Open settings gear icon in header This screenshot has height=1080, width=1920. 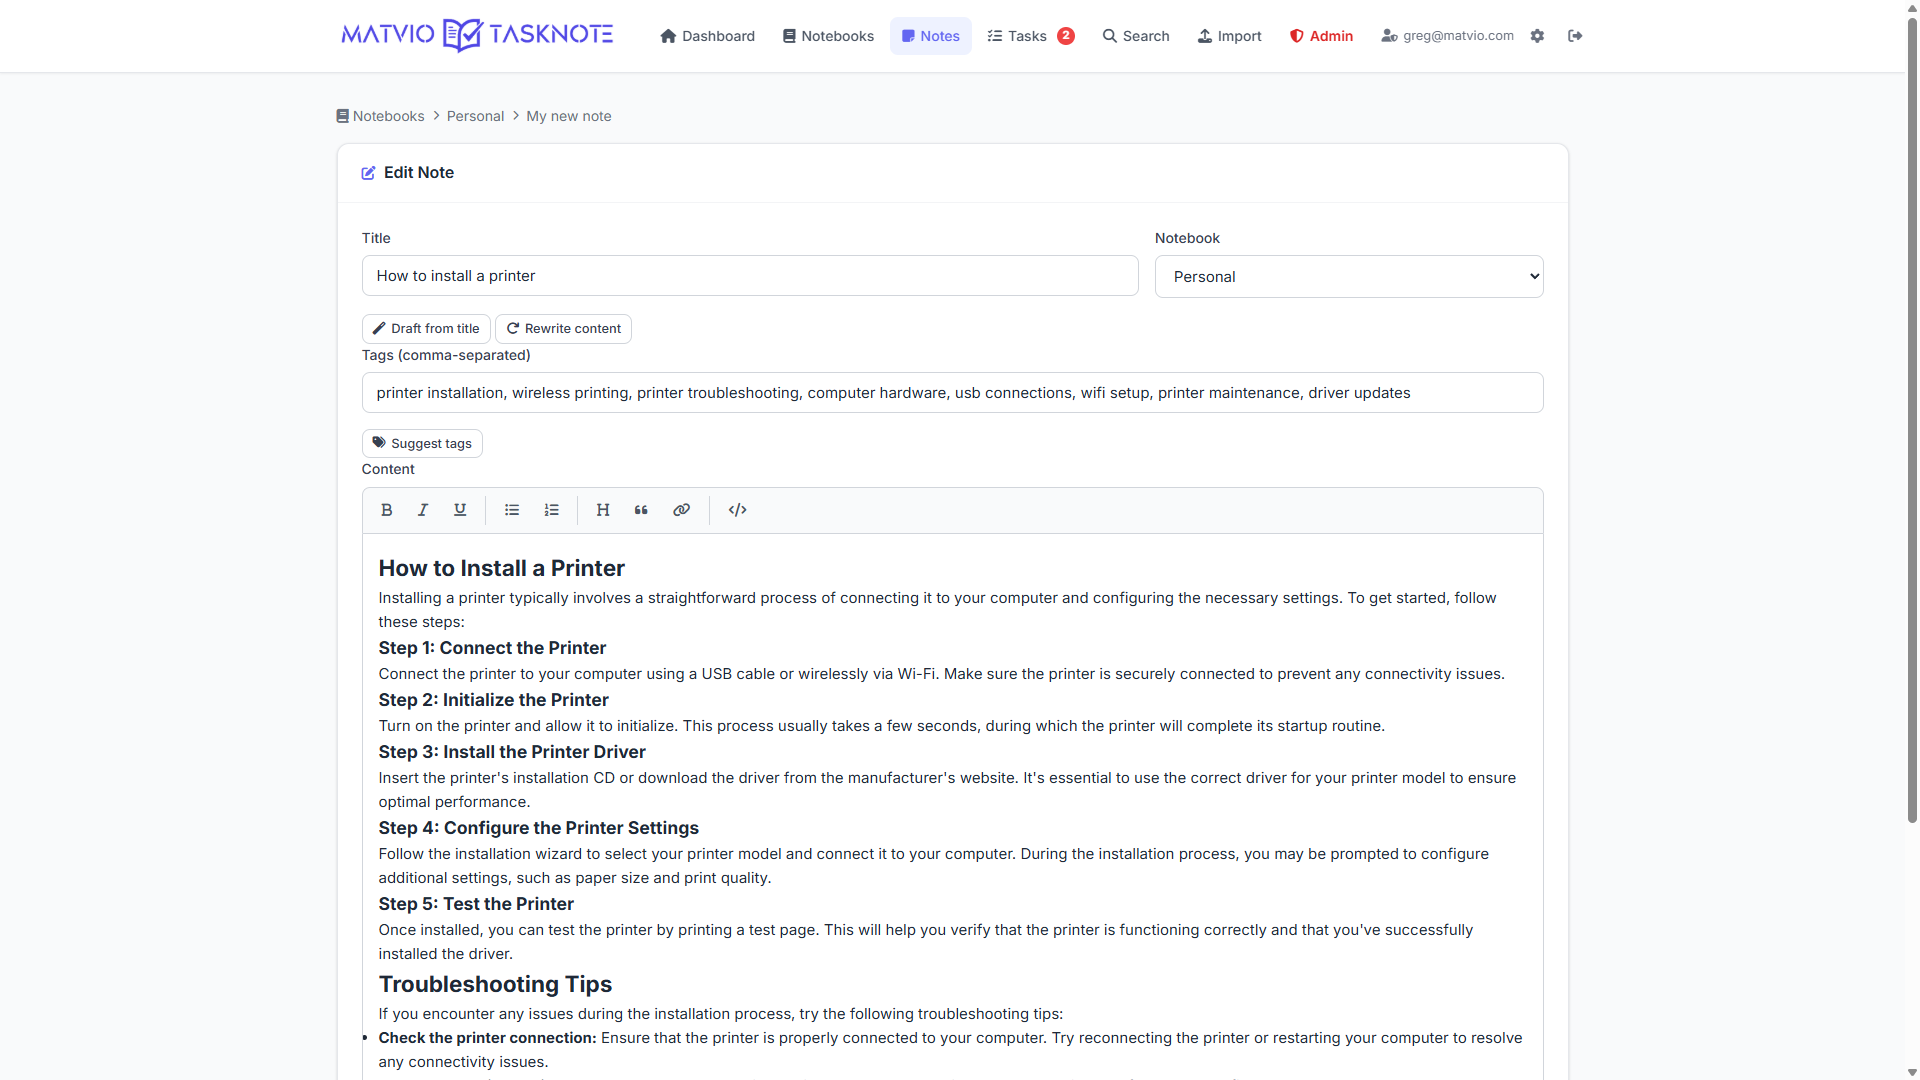tap(1537, 36)
